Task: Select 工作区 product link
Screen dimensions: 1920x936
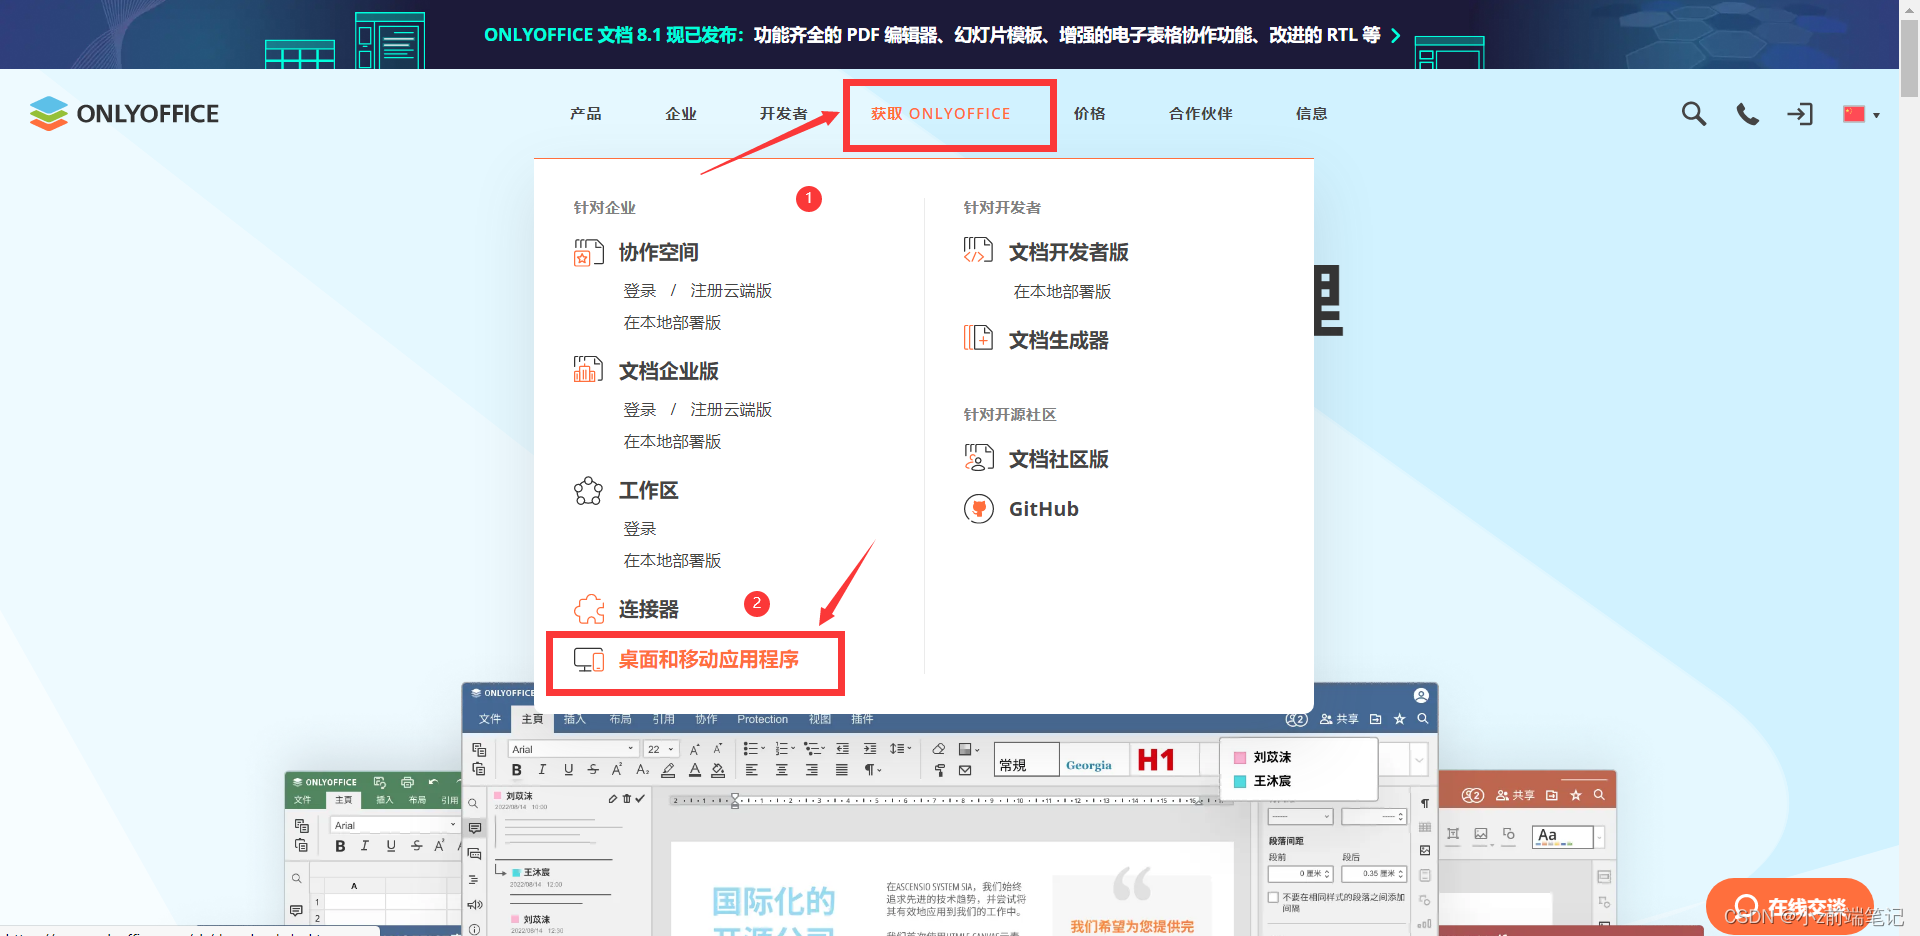Action: pyautogui.click(x=648, y=490)
